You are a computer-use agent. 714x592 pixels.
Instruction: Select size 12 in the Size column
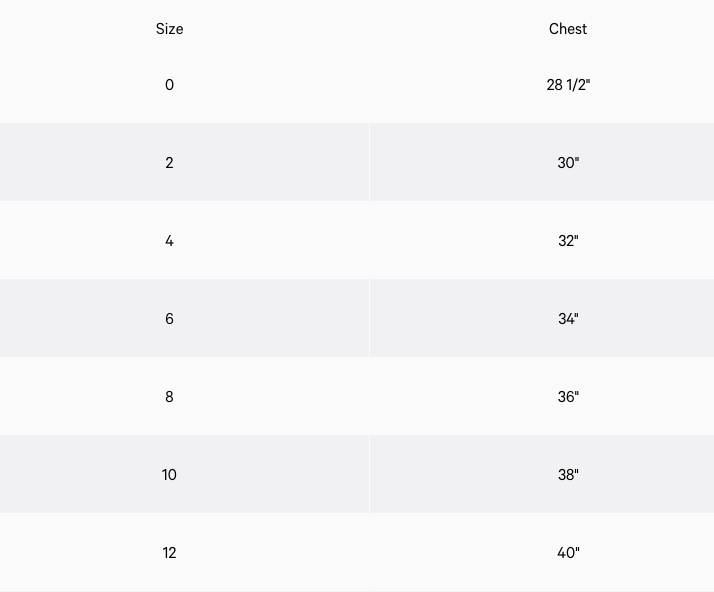pyautogui.click(x=169, y=553)
